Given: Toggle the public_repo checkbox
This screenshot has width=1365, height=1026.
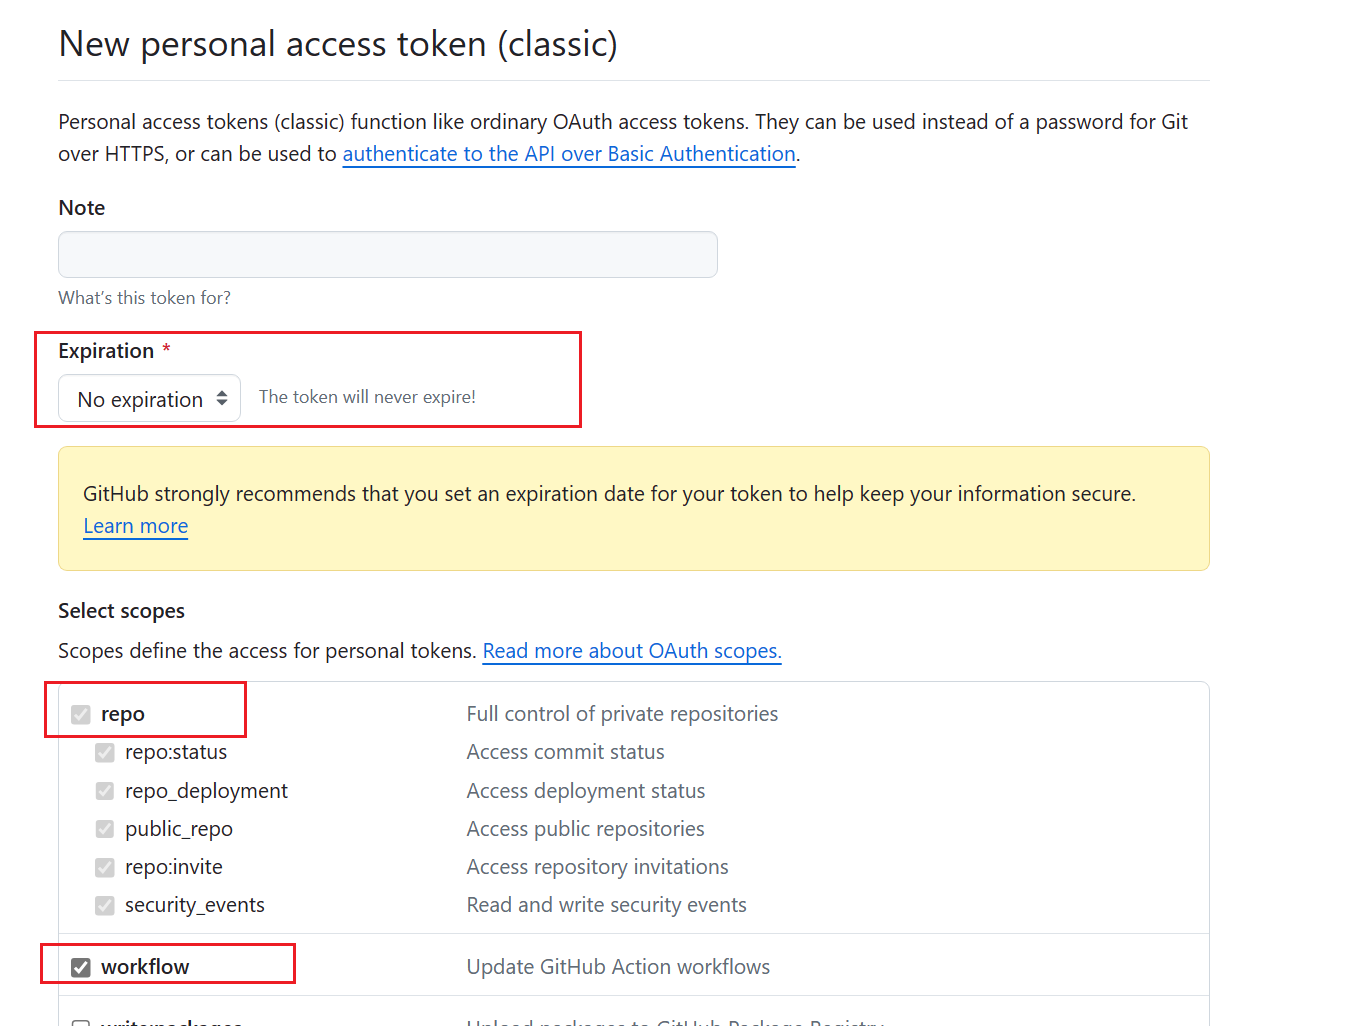Looking at the screenshot, I should point(105,829).
